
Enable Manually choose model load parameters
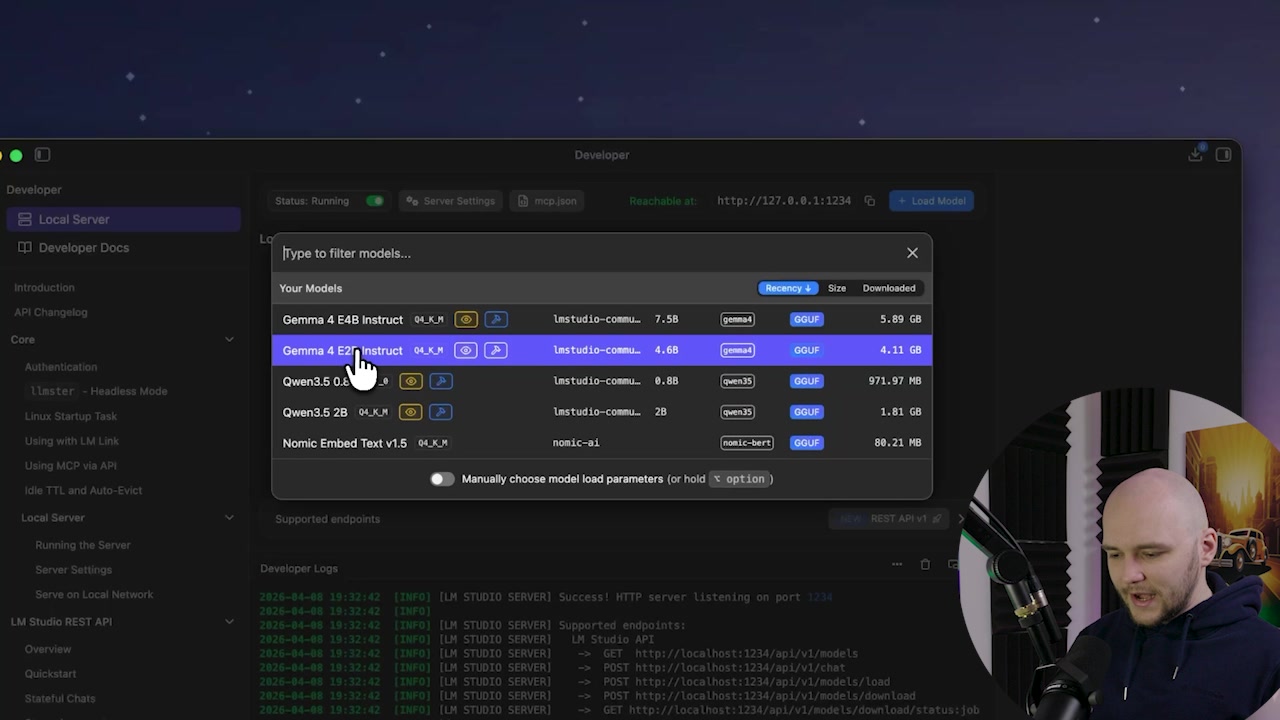[x=442, y=478]
